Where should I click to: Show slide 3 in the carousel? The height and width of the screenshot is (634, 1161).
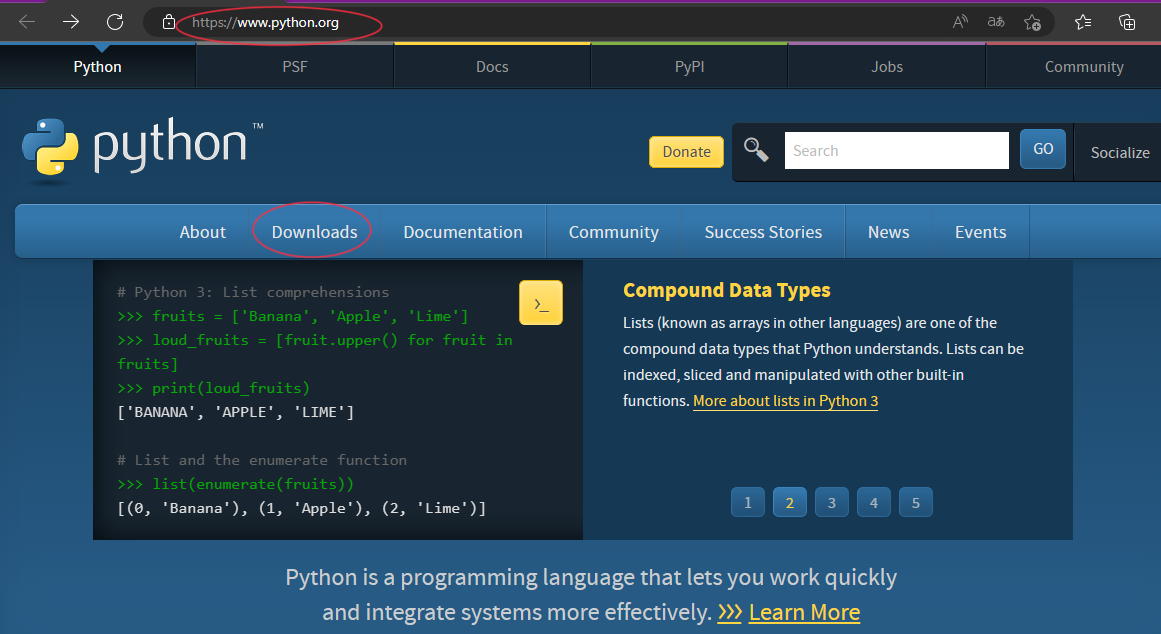pos(832,502)
